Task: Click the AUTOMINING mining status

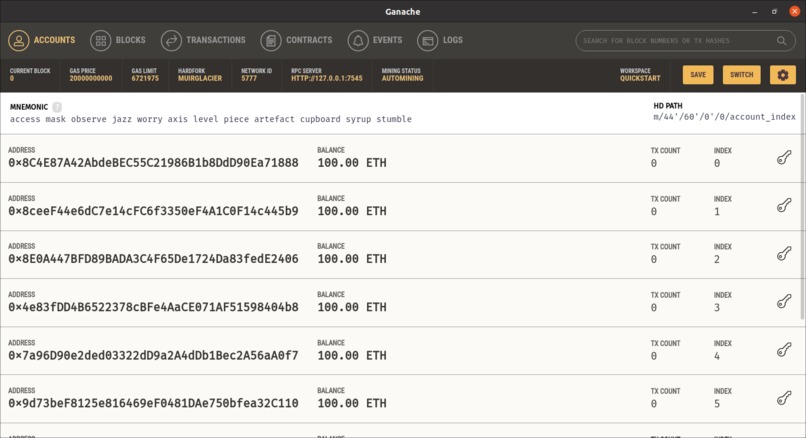Action: tap(402, 79)
